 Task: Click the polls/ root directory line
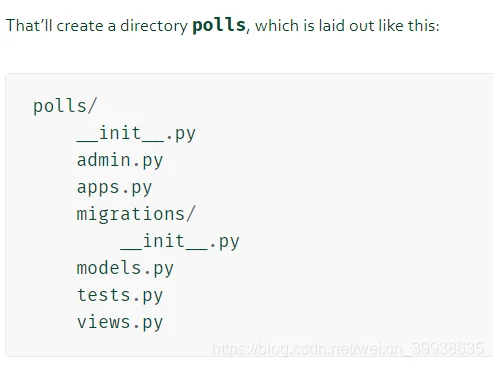65,106
